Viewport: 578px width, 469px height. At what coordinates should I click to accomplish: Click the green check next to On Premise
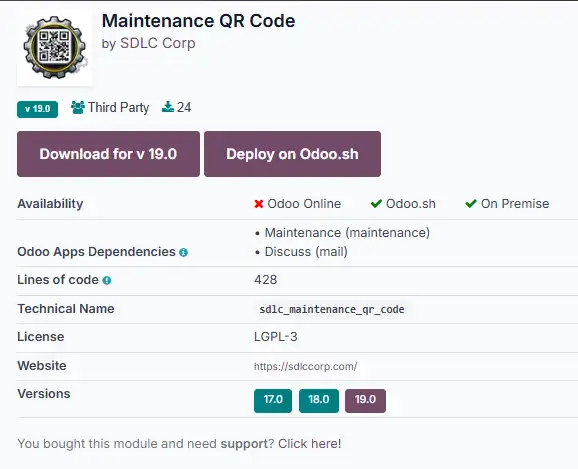pyautogui.click(x=471, y=204)
